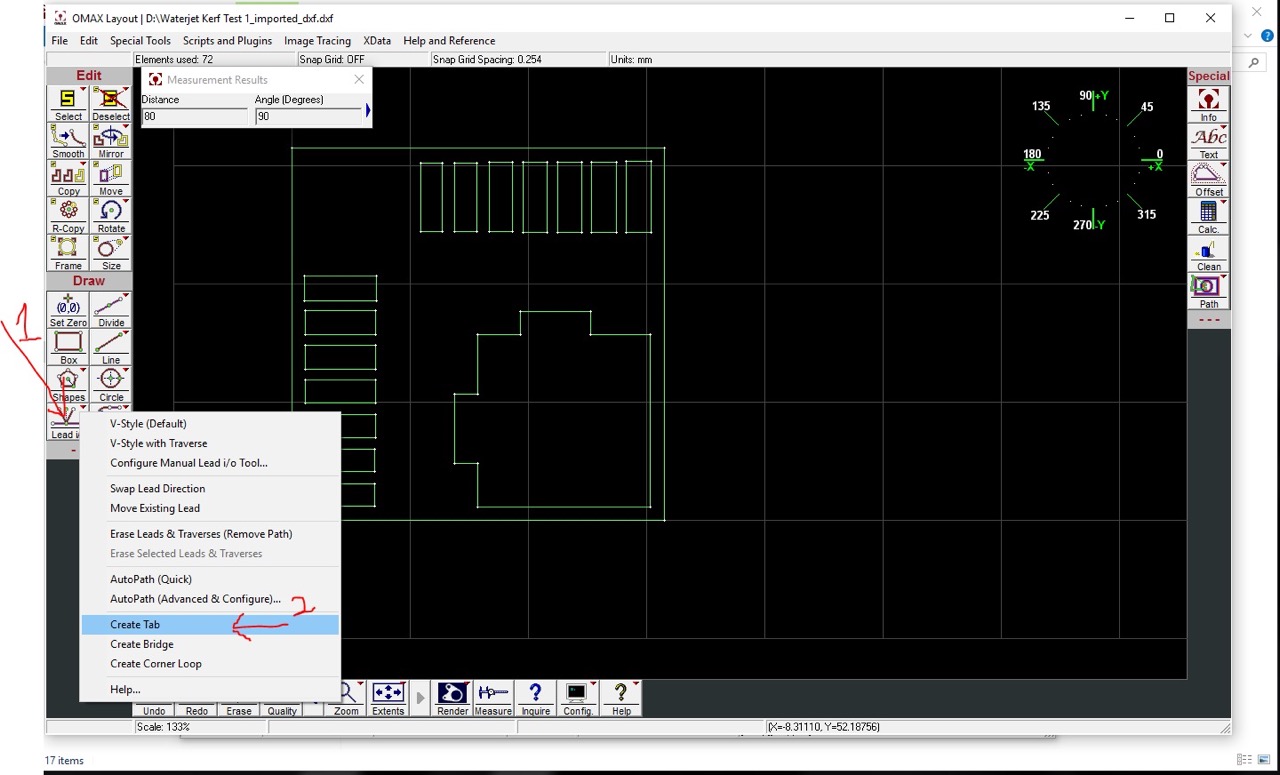Select the Circle draw tool
The width and height of the screenshot is (1280, 775).
[x=111, y=384]
